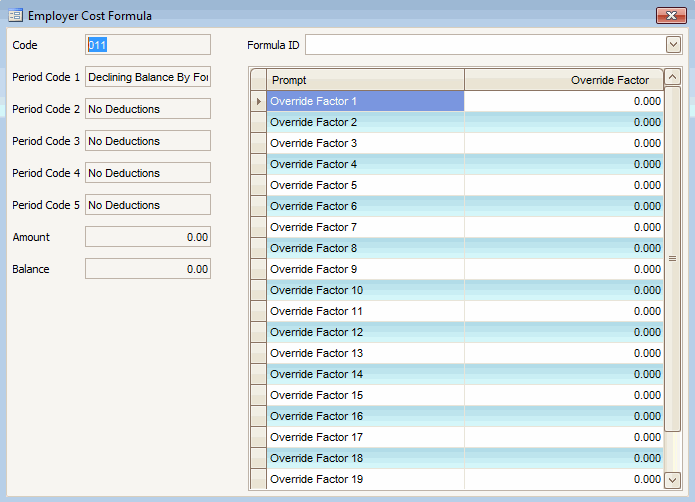Viewport: 695px width, 502px height.
Task: Click the vertical scrollbar thumb
Action: (x=673, y=258)
